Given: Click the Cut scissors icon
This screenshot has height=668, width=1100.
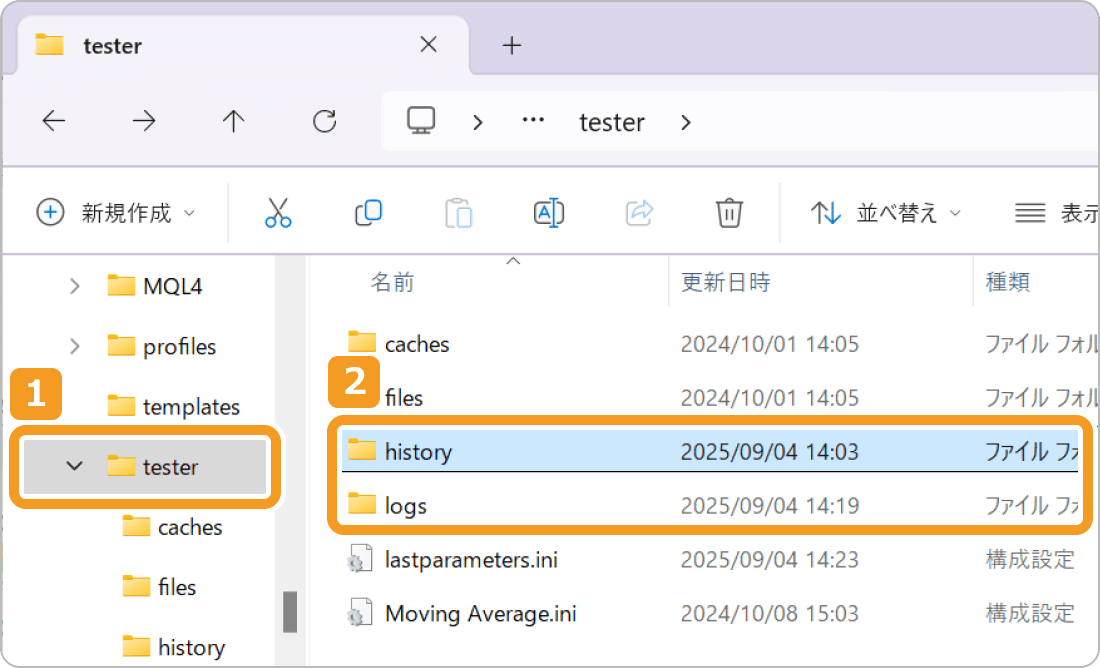Looking at the screenshot, I should click(x=278, y=212).
